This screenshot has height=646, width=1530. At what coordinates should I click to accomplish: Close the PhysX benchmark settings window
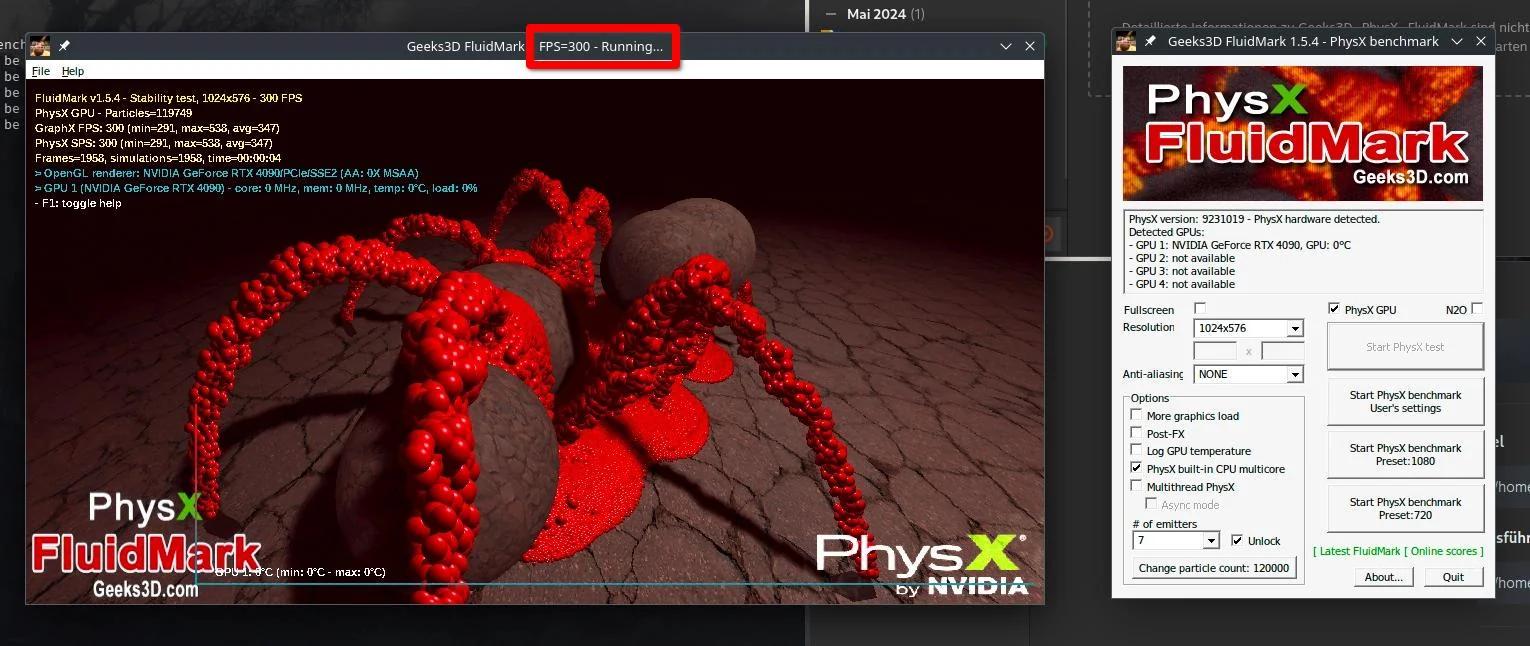click(1481, 41)
